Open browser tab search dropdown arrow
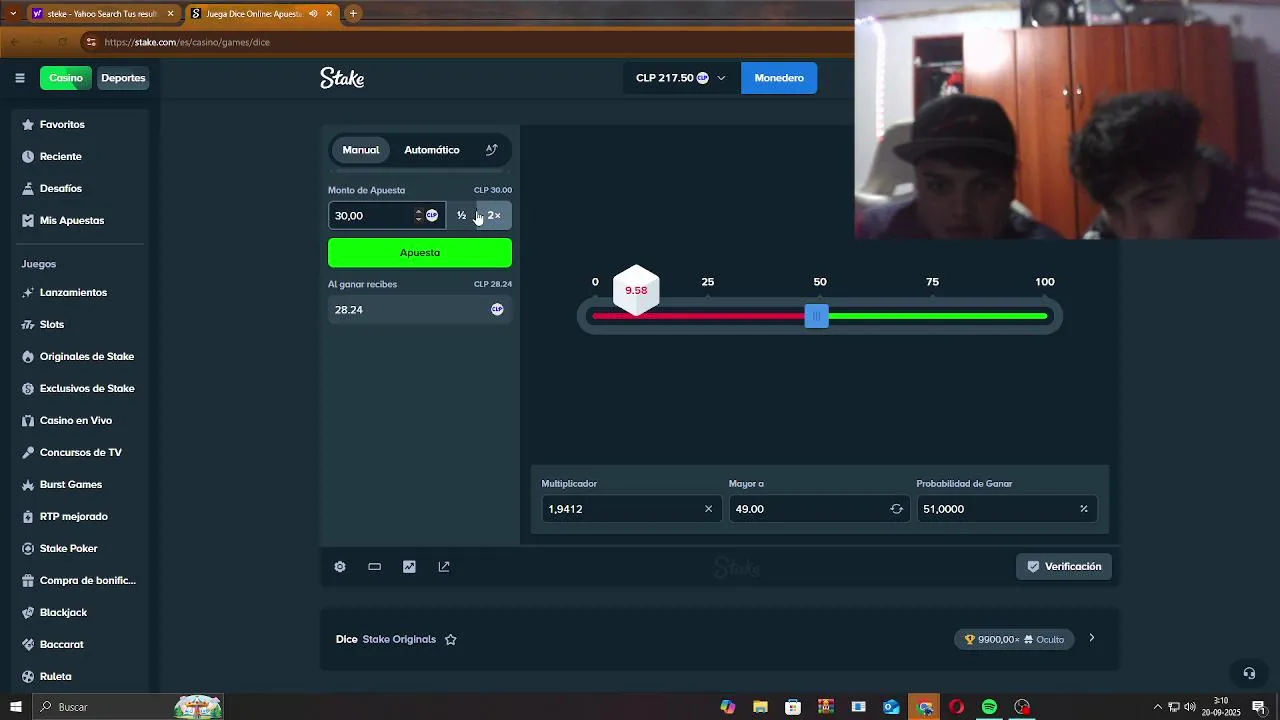 [12, 14]
